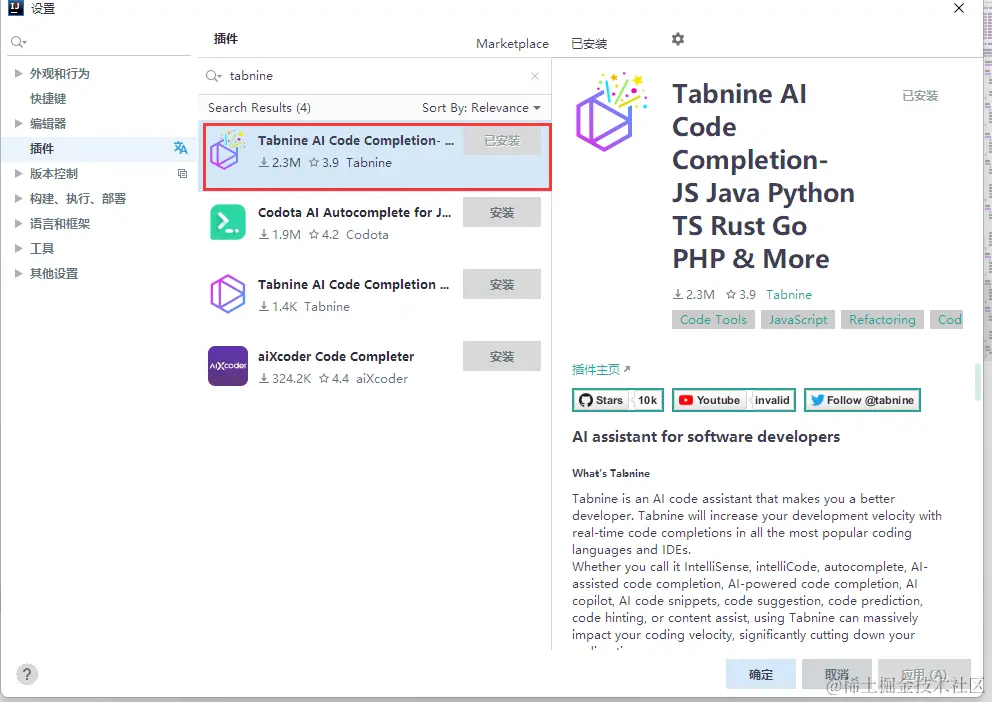Click the plugin search magnifier icon

click(213, 76)
